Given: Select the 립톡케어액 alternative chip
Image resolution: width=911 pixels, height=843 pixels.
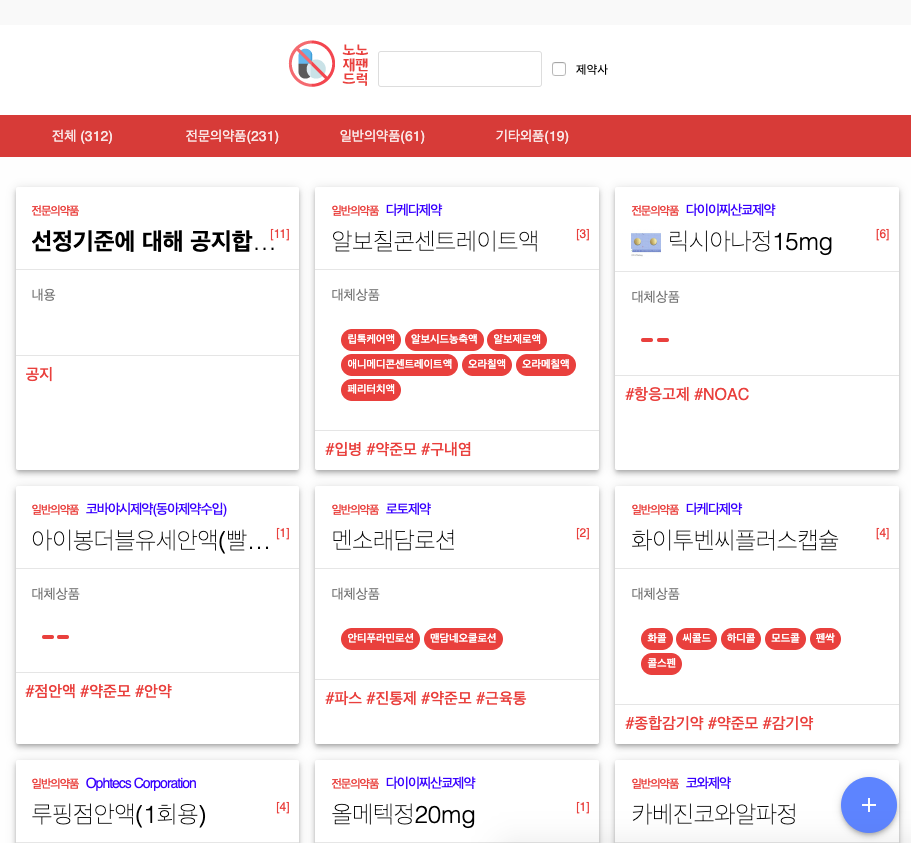Looking at the screenshot, I should click(x=371, y=339).
